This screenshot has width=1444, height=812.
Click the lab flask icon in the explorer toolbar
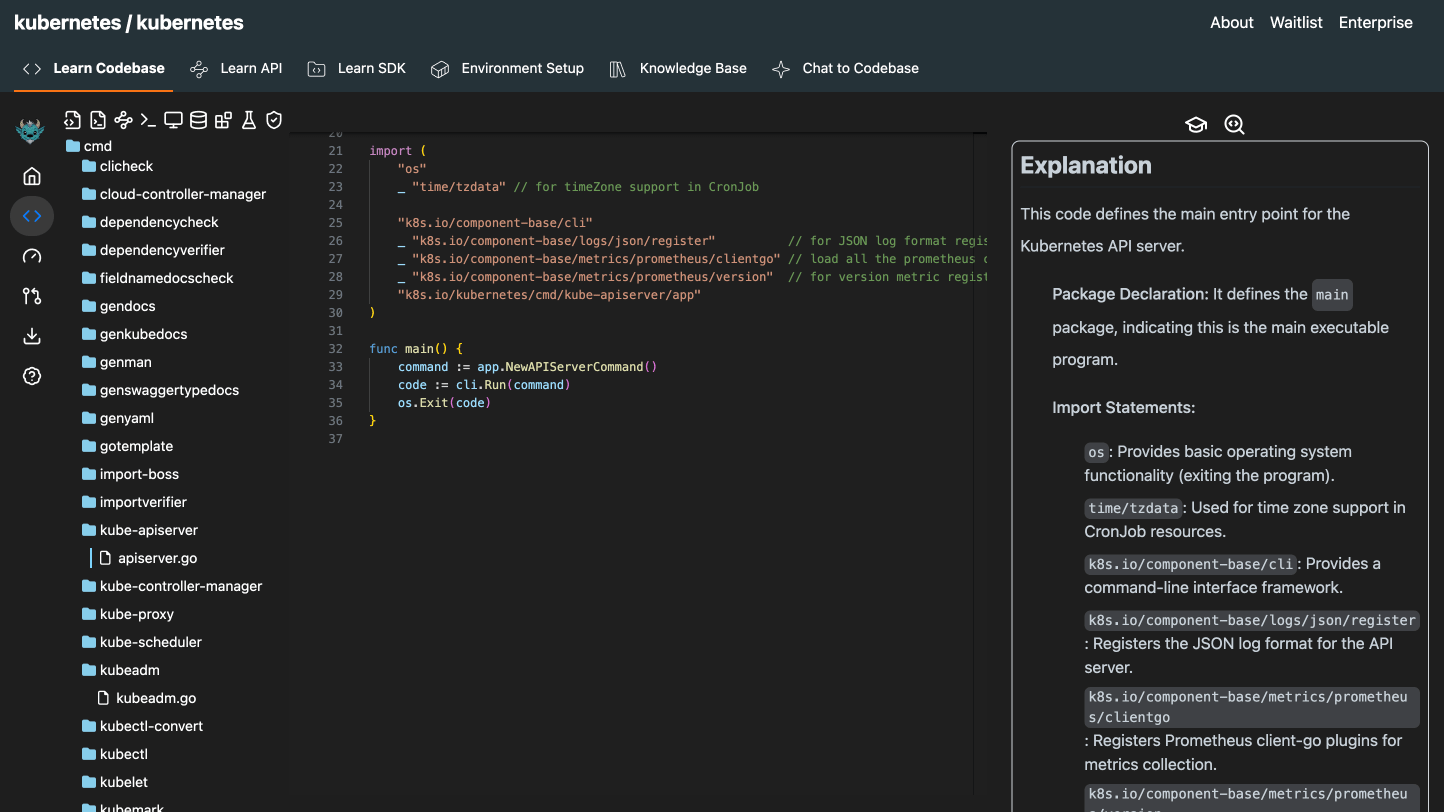point(249,120)
